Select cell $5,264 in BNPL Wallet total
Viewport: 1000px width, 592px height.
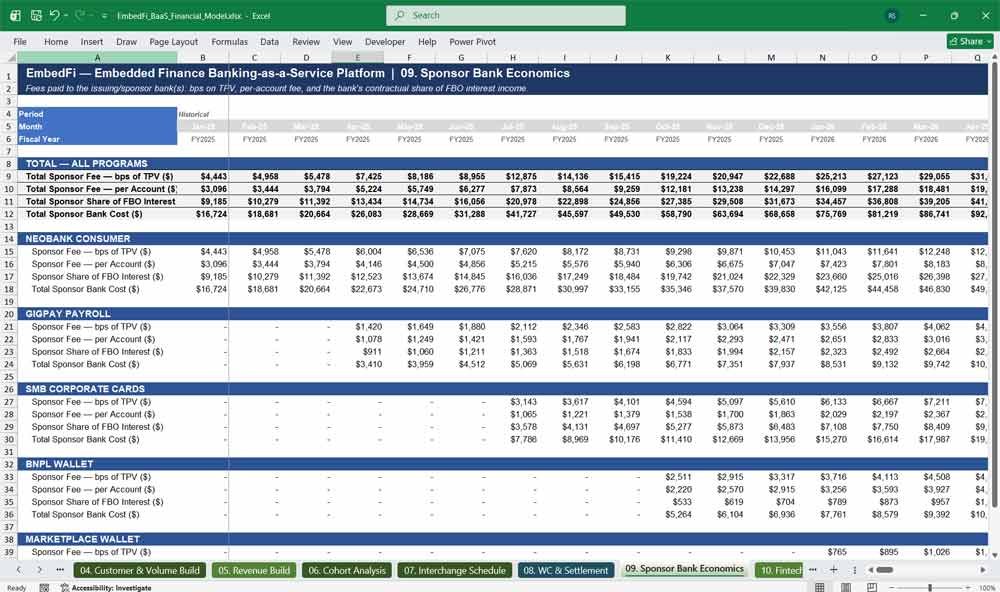[x=678, y=514]
